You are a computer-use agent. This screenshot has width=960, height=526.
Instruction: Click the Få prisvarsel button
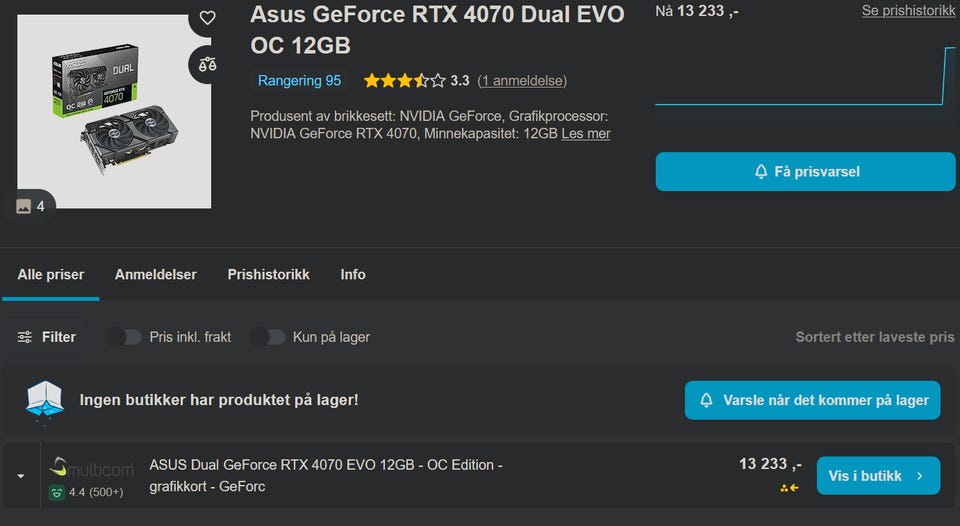(x=805, y=171)
